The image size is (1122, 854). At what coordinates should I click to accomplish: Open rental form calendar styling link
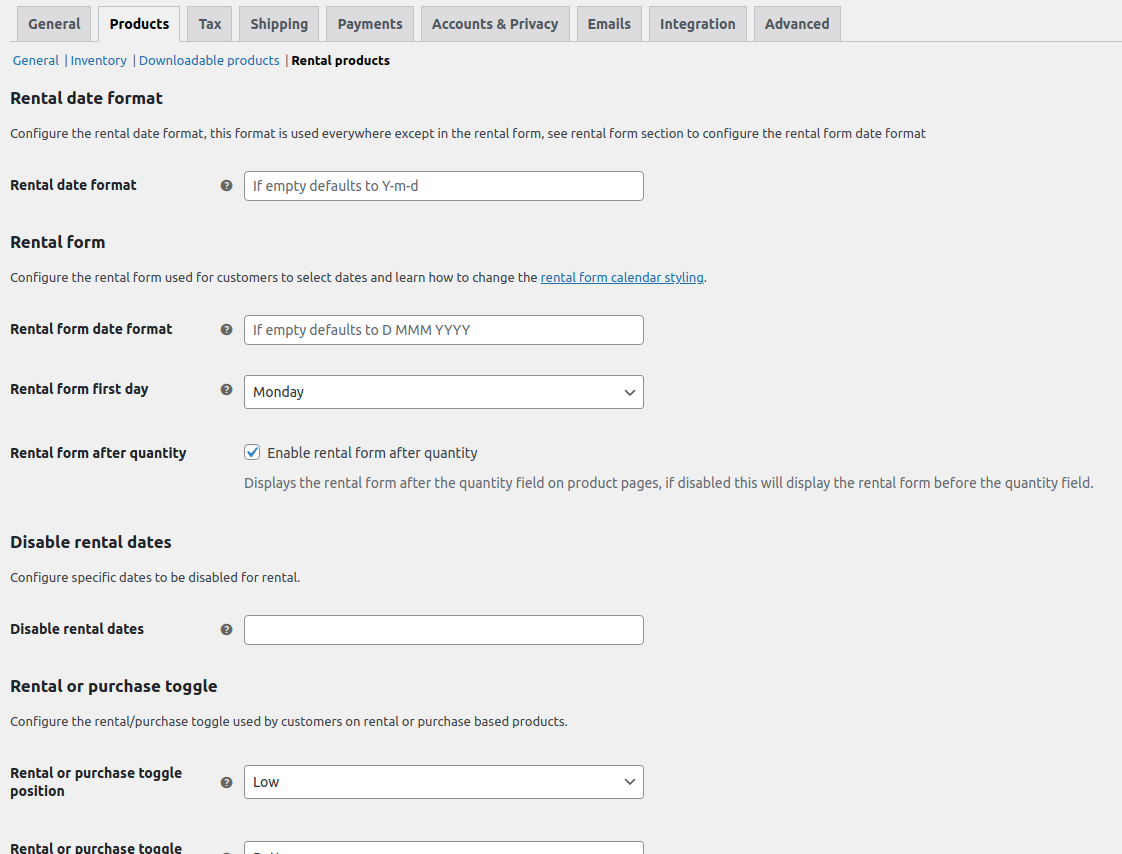(x=622, y=277)
